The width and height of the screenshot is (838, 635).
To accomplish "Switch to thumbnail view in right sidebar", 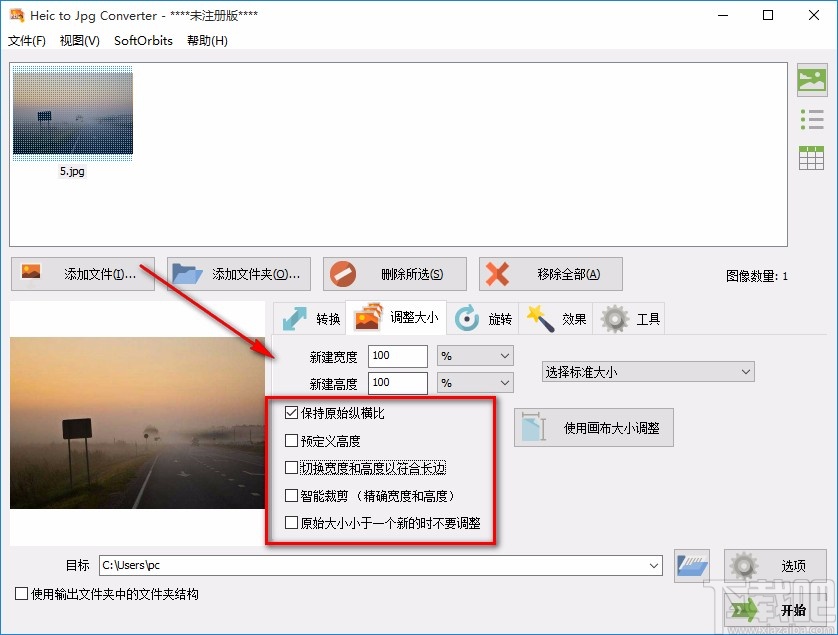I will (812, 81).
